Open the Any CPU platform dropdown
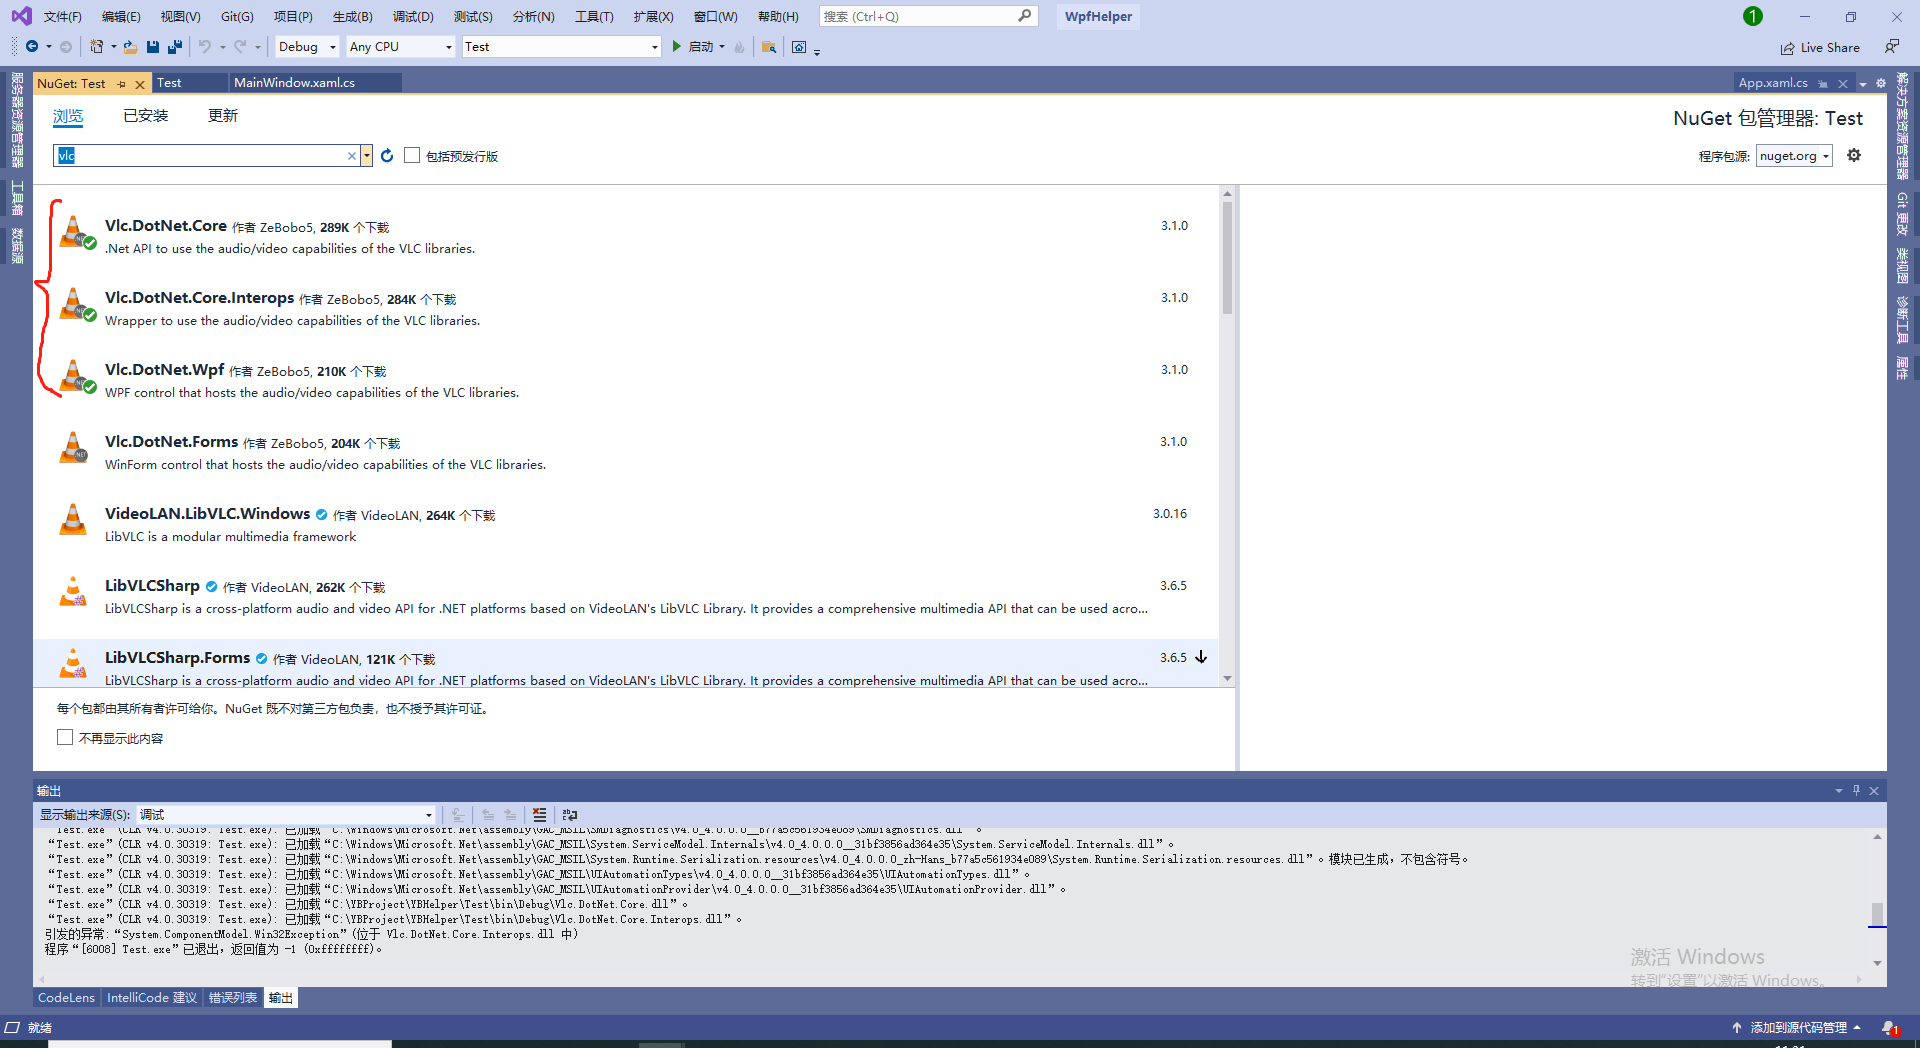Image resolution: width=1920 pixels, height=1048 pixels. [399, 46]
